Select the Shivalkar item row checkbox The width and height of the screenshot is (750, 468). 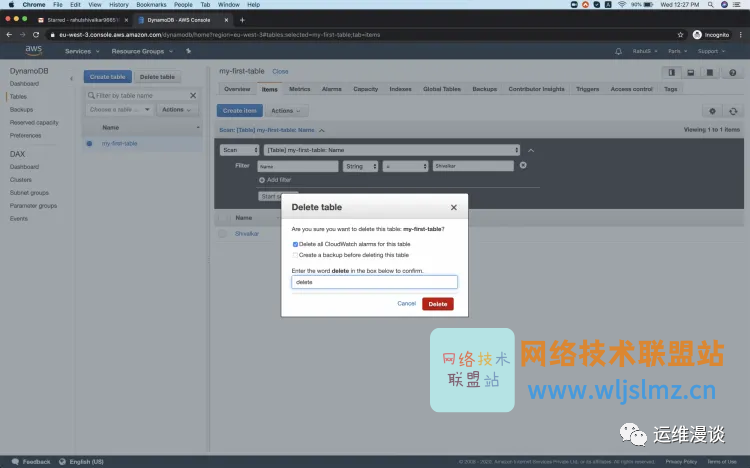222,234
